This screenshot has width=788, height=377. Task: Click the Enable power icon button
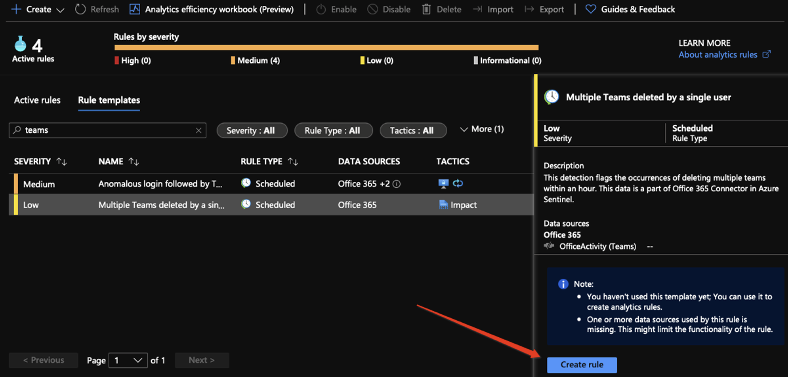tap(322, 10)
